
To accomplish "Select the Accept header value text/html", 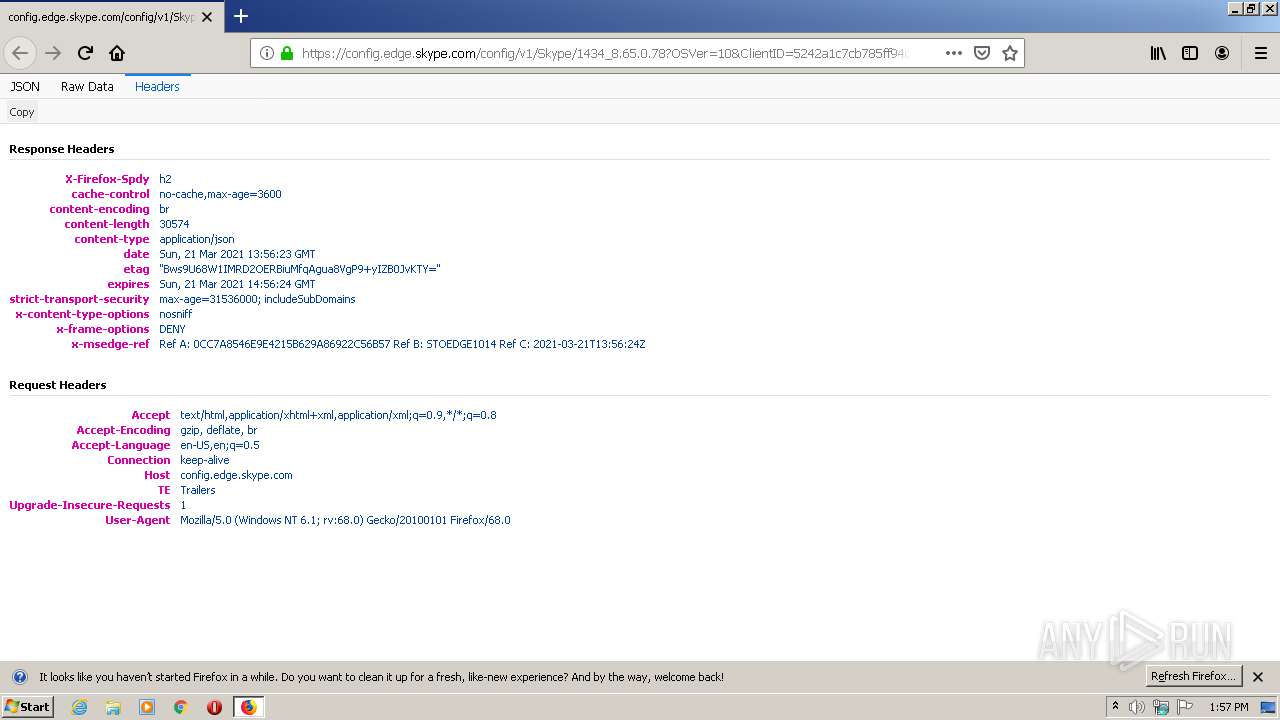I will tap(338, 415).
